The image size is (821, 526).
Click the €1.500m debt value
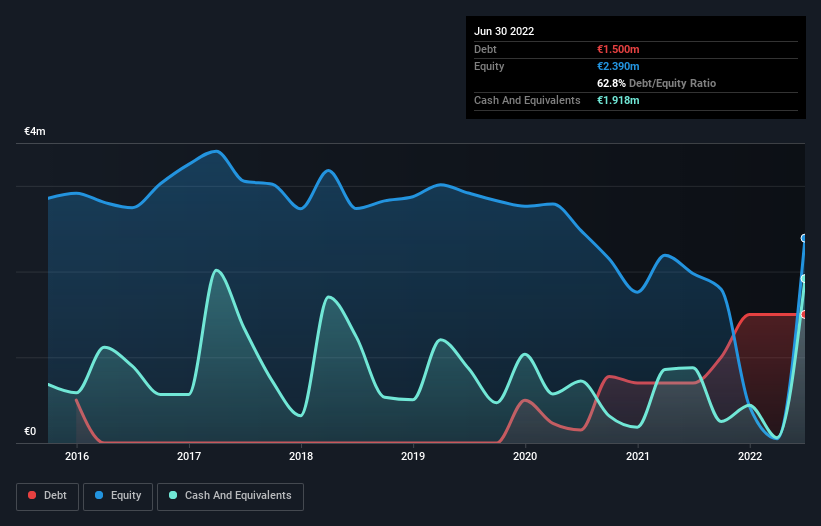618,49
